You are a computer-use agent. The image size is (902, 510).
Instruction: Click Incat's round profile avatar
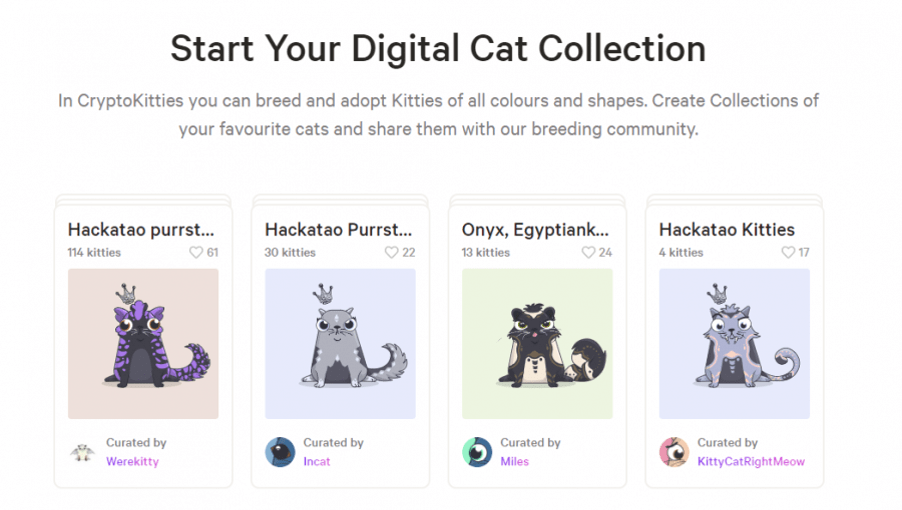point(280,452)
